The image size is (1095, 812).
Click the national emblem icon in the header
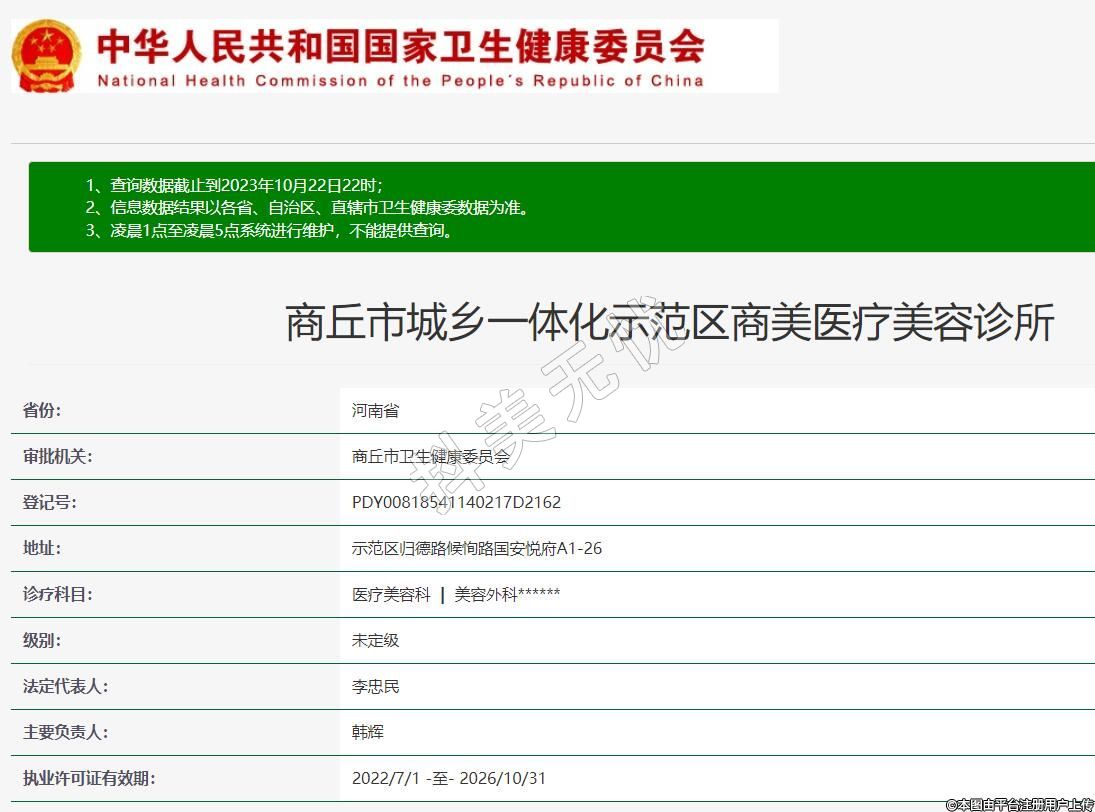coord(47,55)
